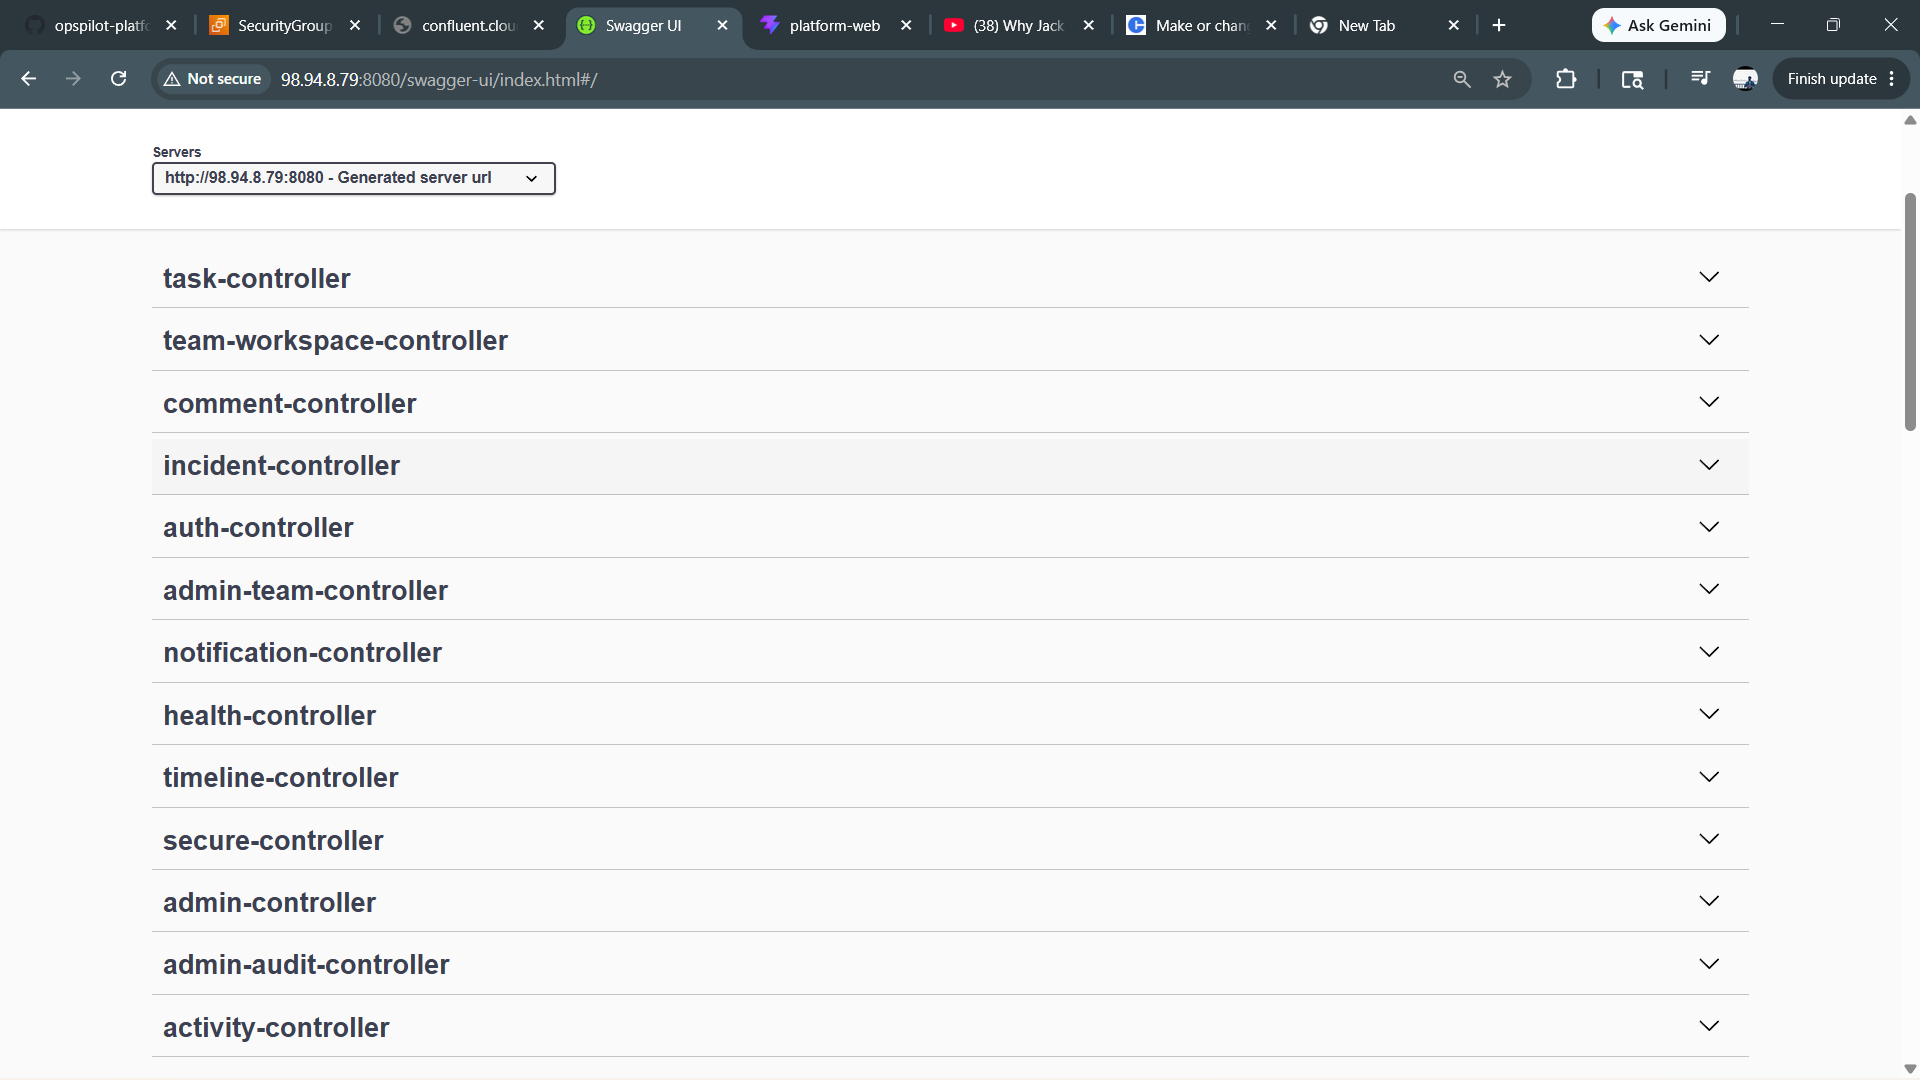
Task: Expand incident-controller chevron
Action: (x=1709, y=465)
